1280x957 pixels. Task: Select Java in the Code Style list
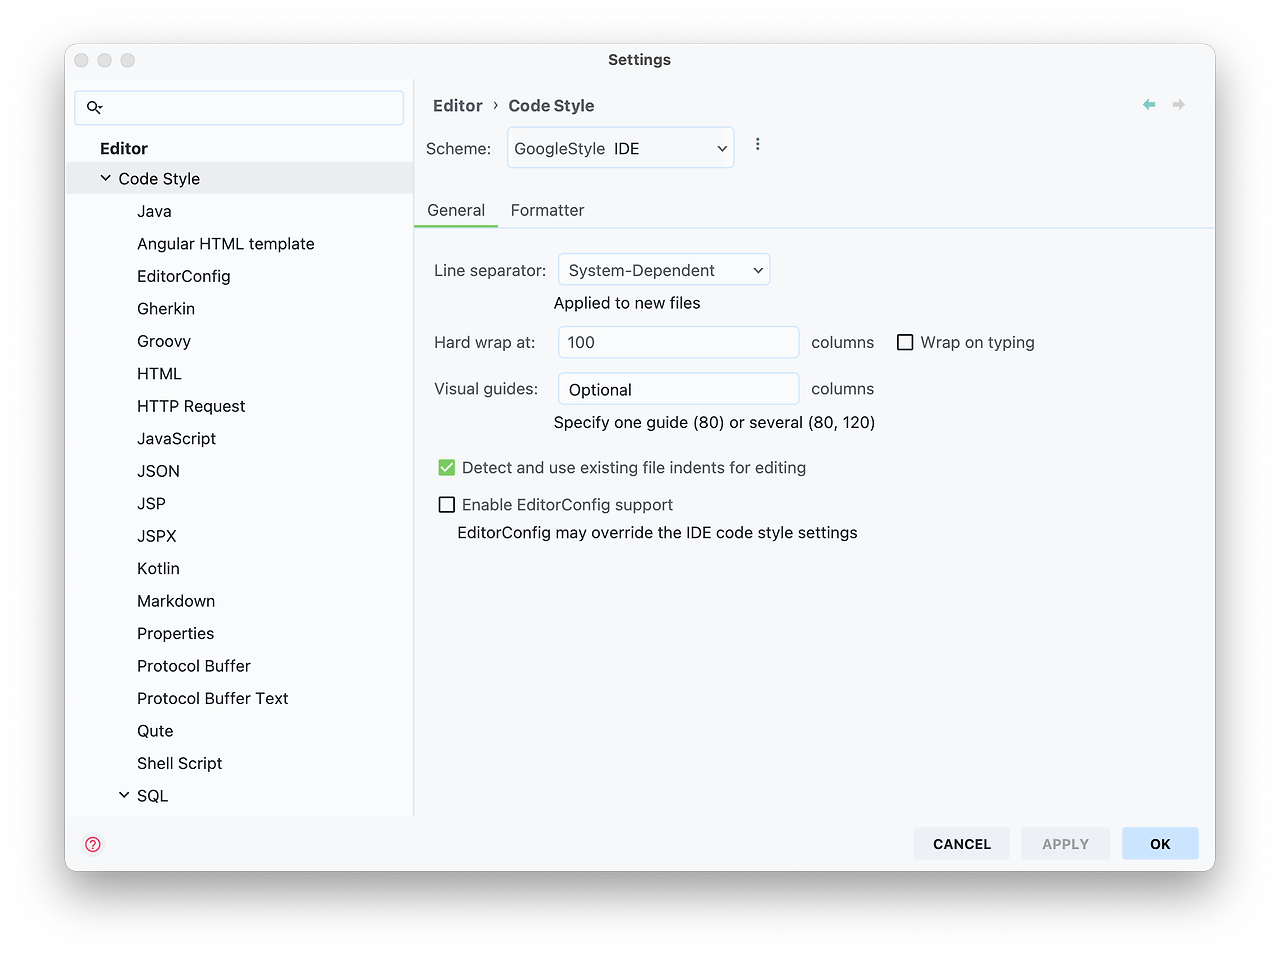pos(154,211)
